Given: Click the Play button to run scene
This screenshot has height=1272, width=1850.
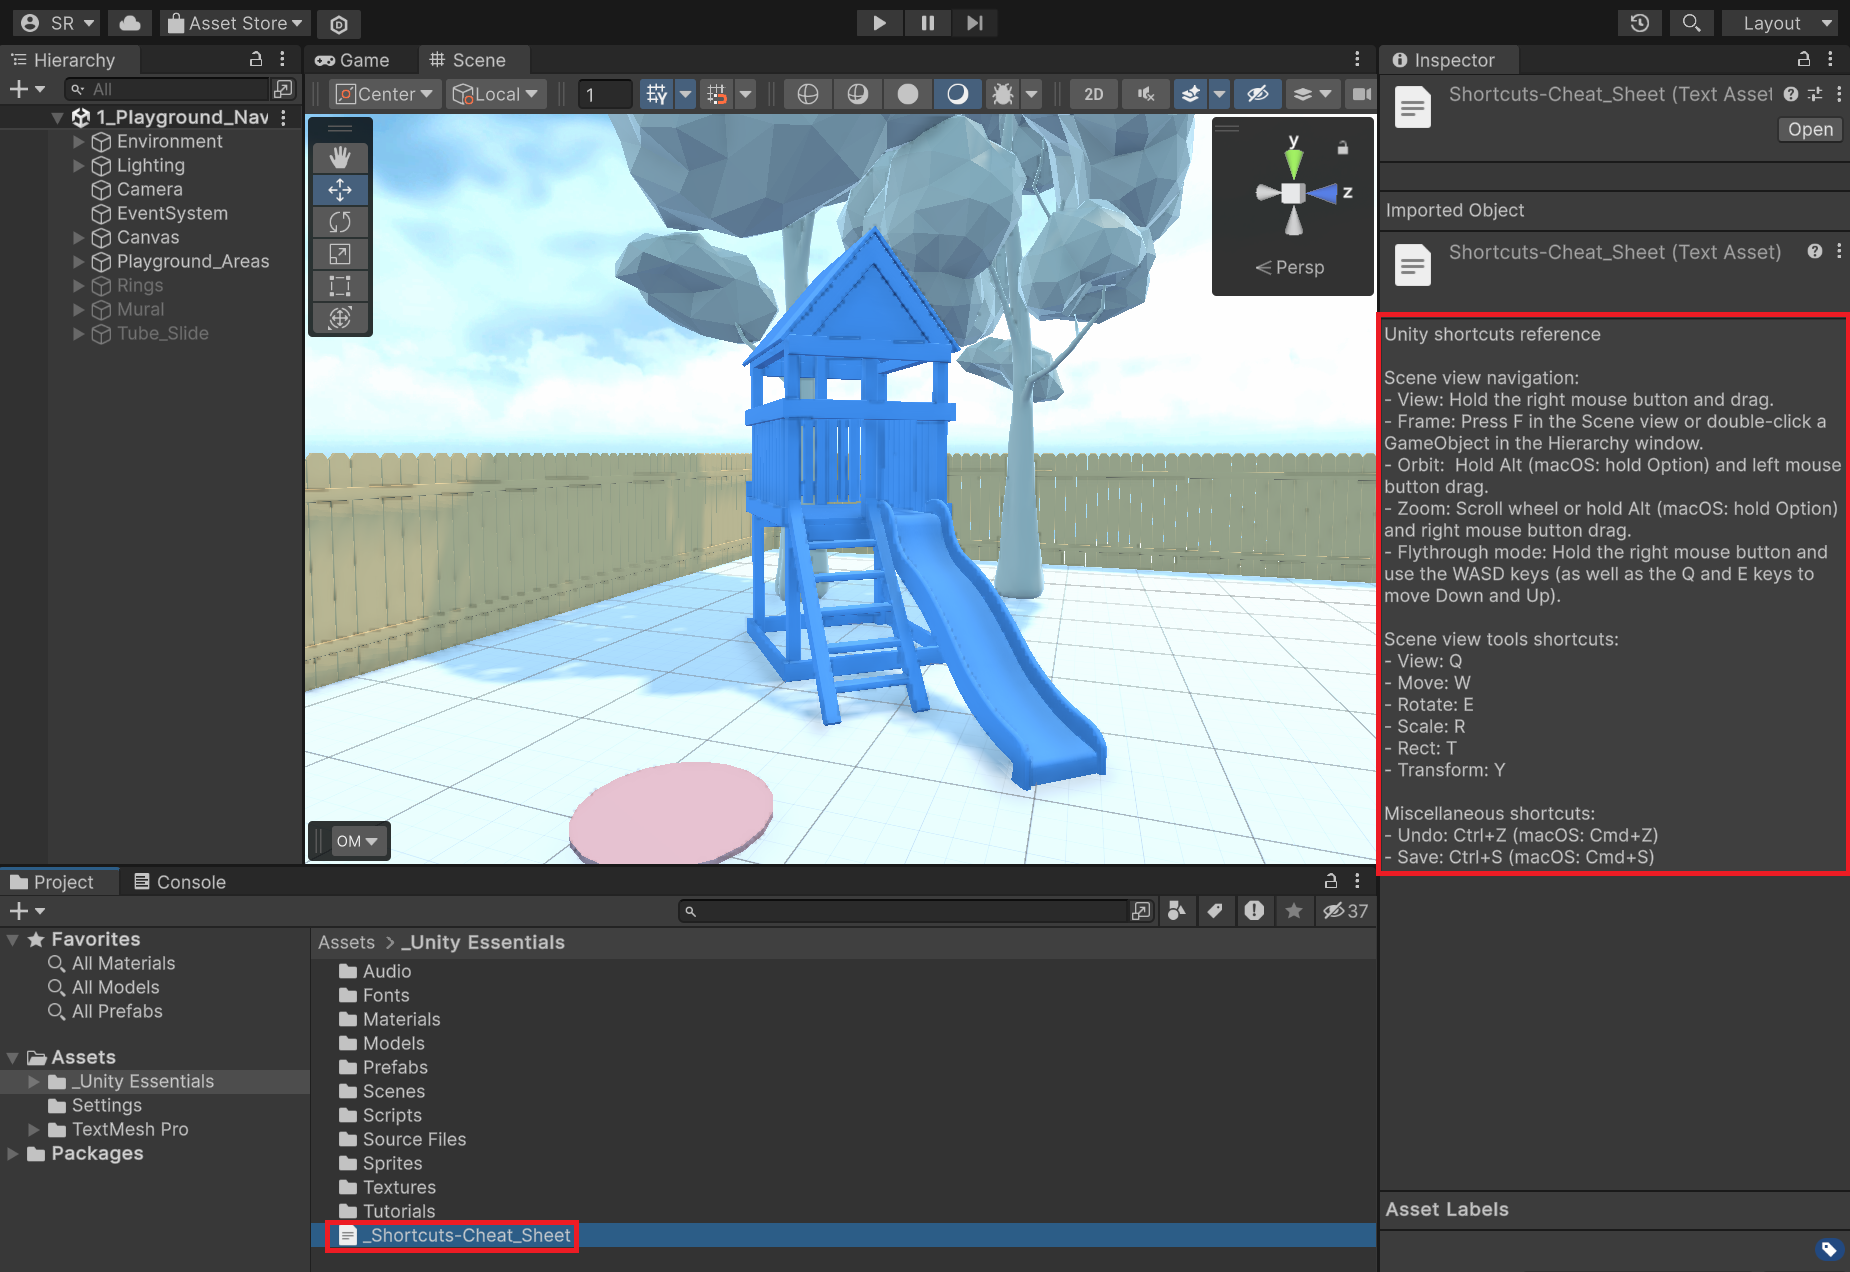Looking at the screenshot, I should click(x=879, y=23).
